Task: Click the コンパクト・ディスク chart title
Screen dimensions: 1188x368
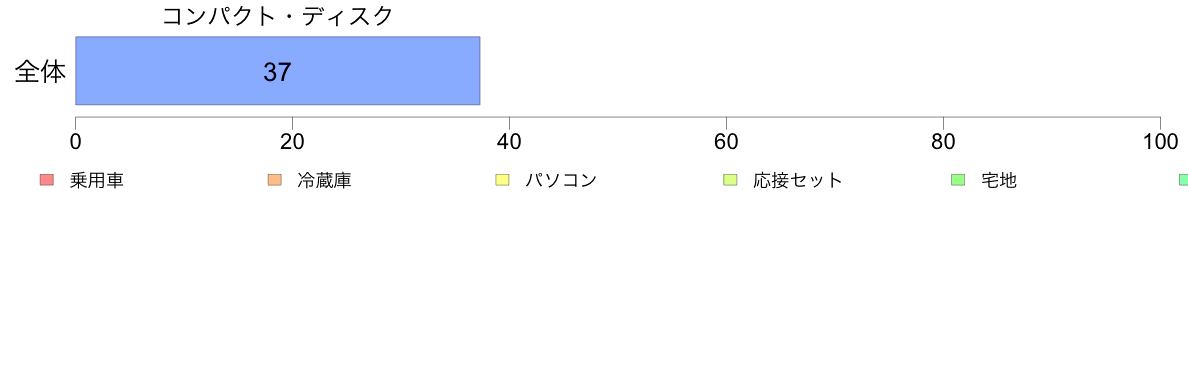Action: click(278, 16)
